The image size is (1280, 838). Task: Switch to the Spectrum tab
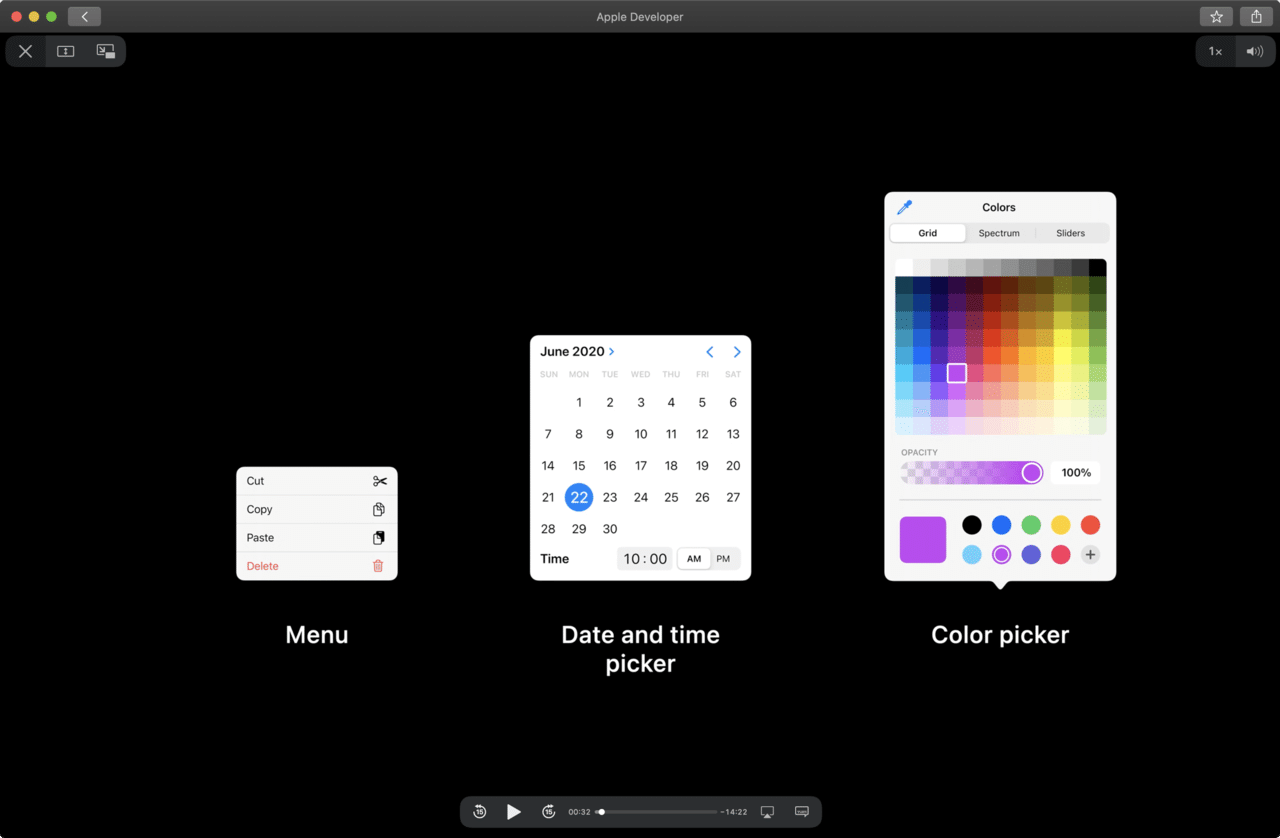click(x=999, y=233)
